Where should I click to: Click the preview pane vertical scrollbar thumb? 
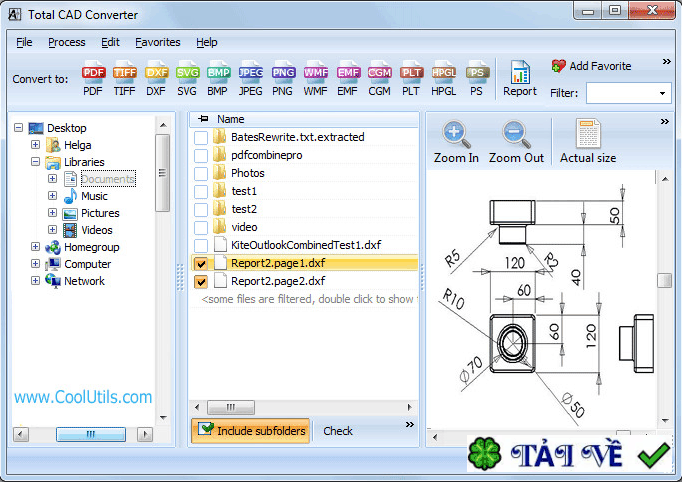(x=664, y=280)
